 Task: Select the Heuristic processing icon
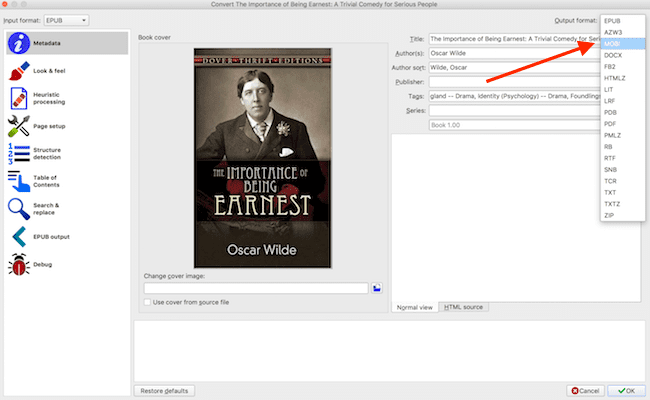pos(19,98)
